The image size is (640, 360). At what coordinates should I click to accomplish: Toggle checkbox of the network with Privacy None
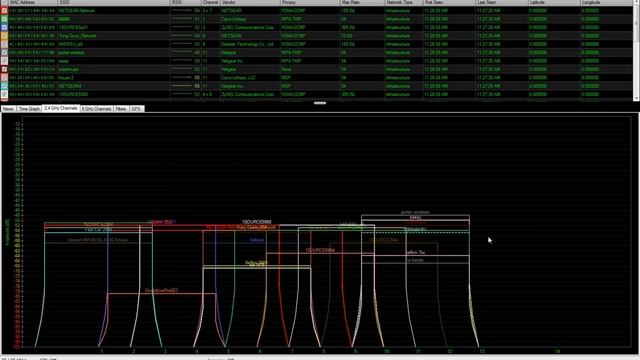(4, 69)
